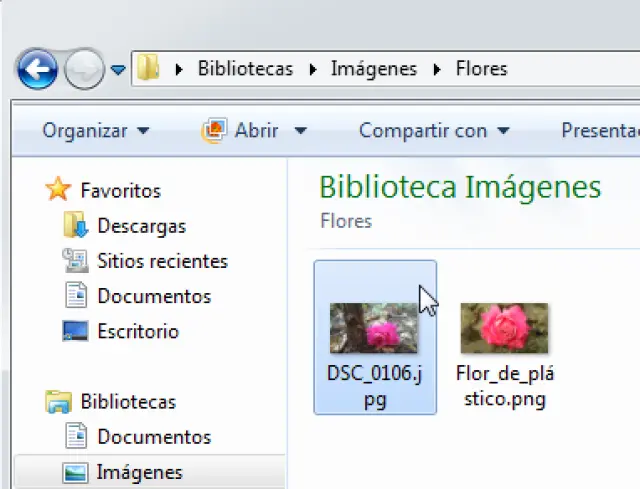This screenshot has width=640, height=489.
Task: Select the Flor_de_plástico.png thumbnail
Action: pos(504,328)
